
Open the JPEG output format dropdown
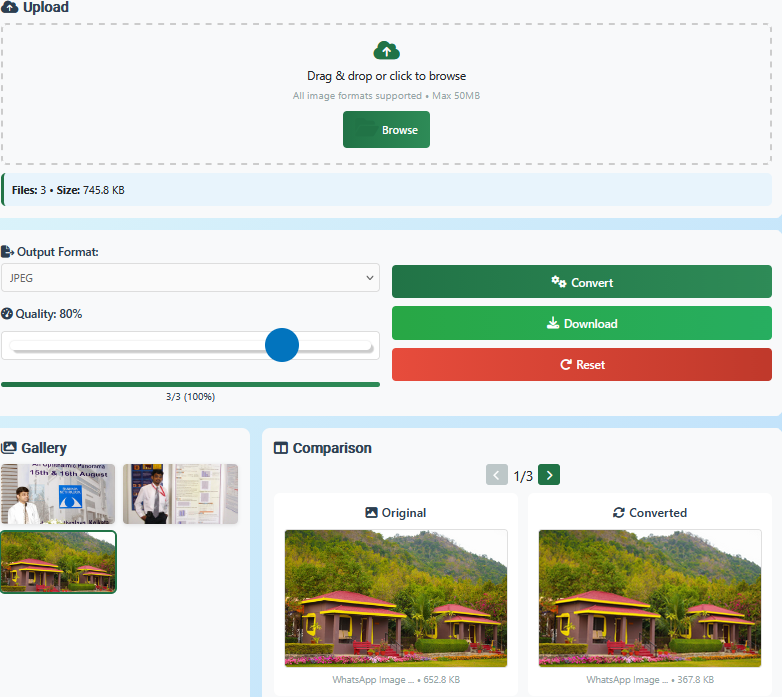click(x=190, y=278)
